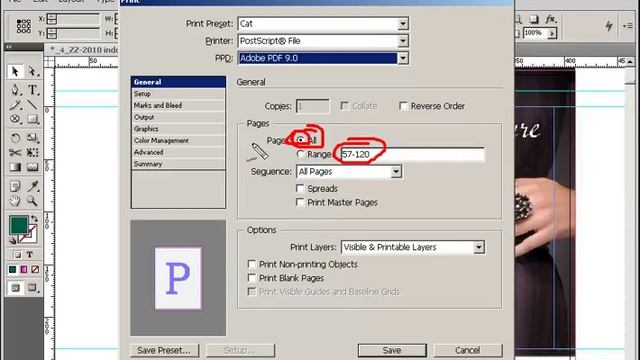Select the Gradient Feather tool
The height and width of the screenshot is (360, 640).
32,167
